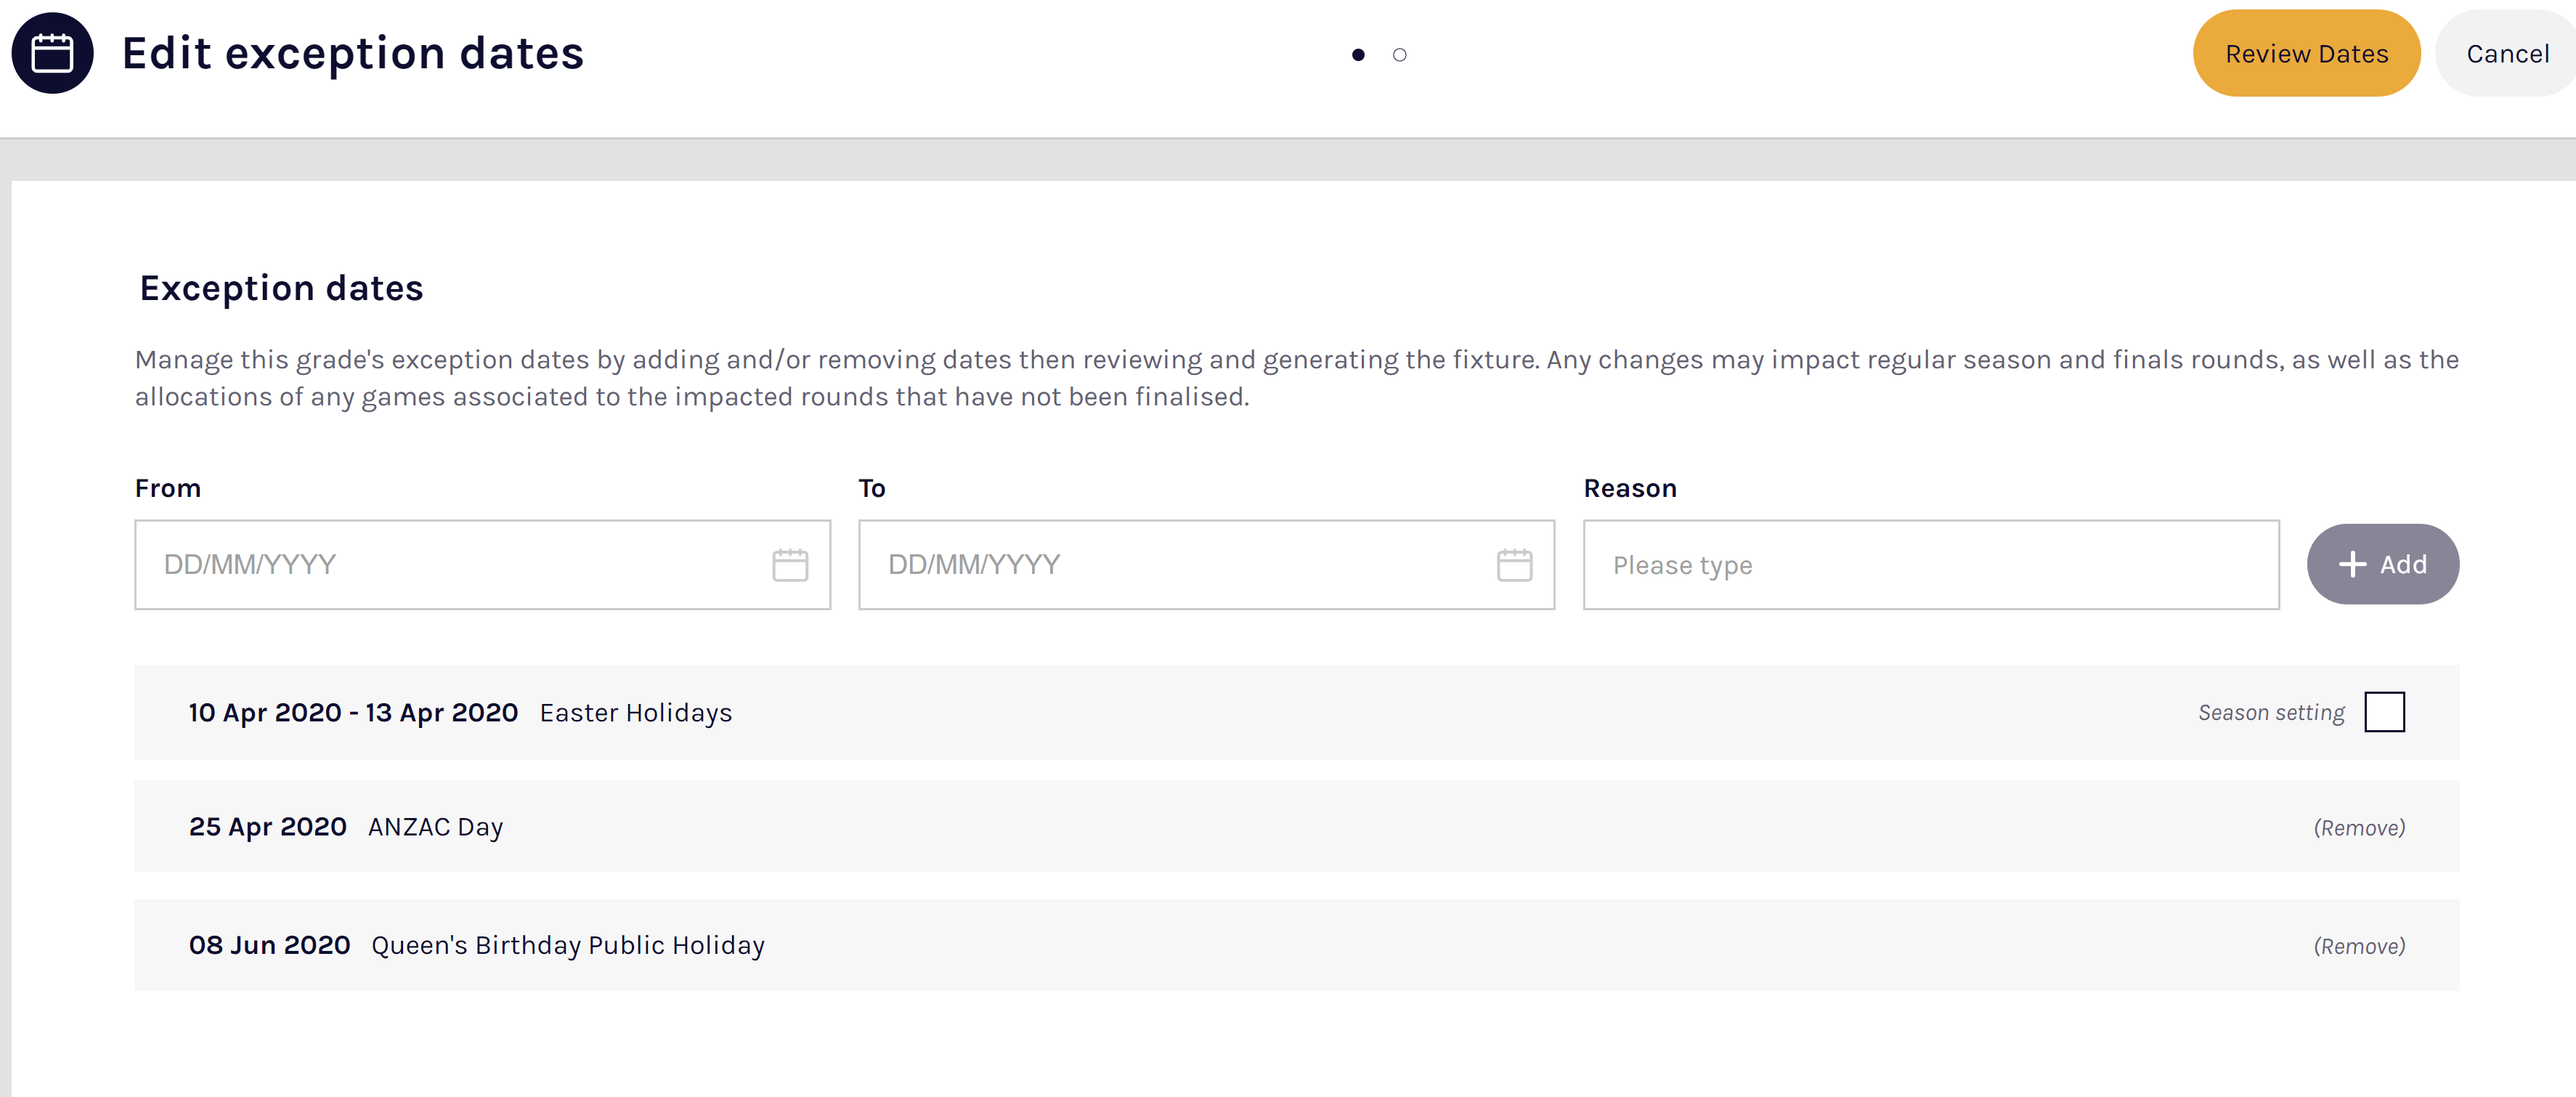This screenshot has height=1097, width=2576.
Task: Go to second step hollow dot indicator
Action: tap(1399, 55)
